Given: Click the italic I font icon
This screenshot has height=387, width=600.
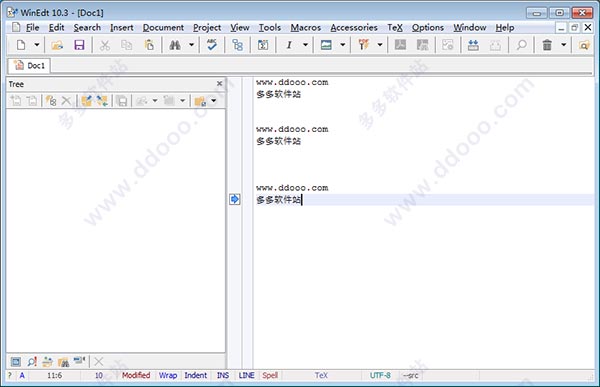Looking at the screenshot, I should [289, 45].
